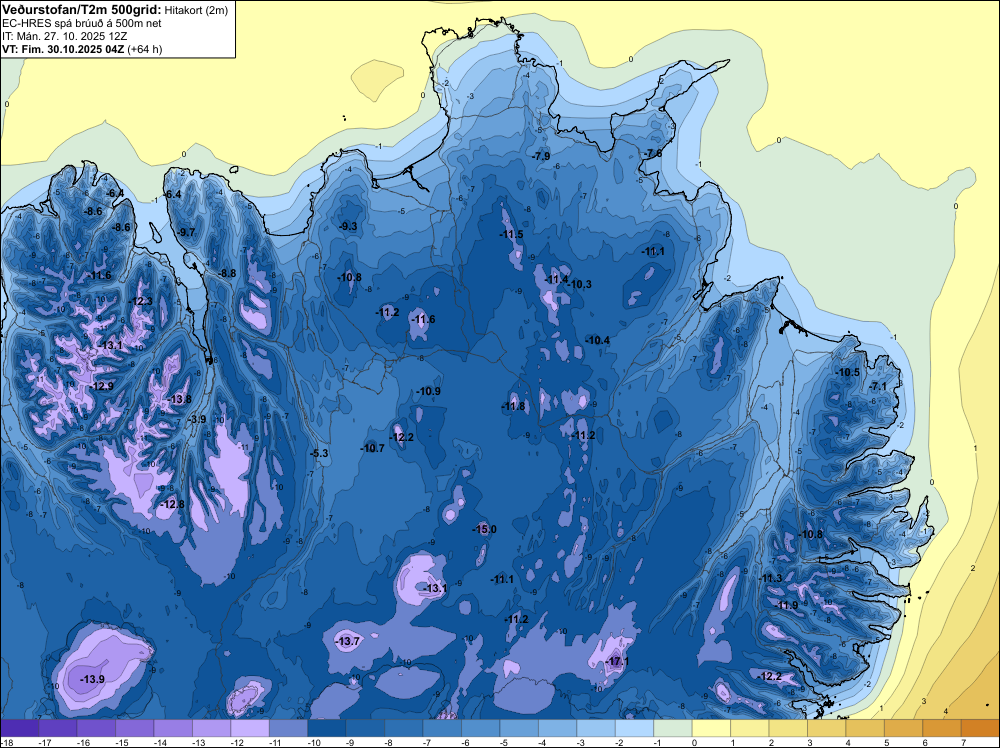This screenshot has width=1000, height=748.
Task: Click the '(+64 h)' forecast offset text
Action: tap(145, 49)
